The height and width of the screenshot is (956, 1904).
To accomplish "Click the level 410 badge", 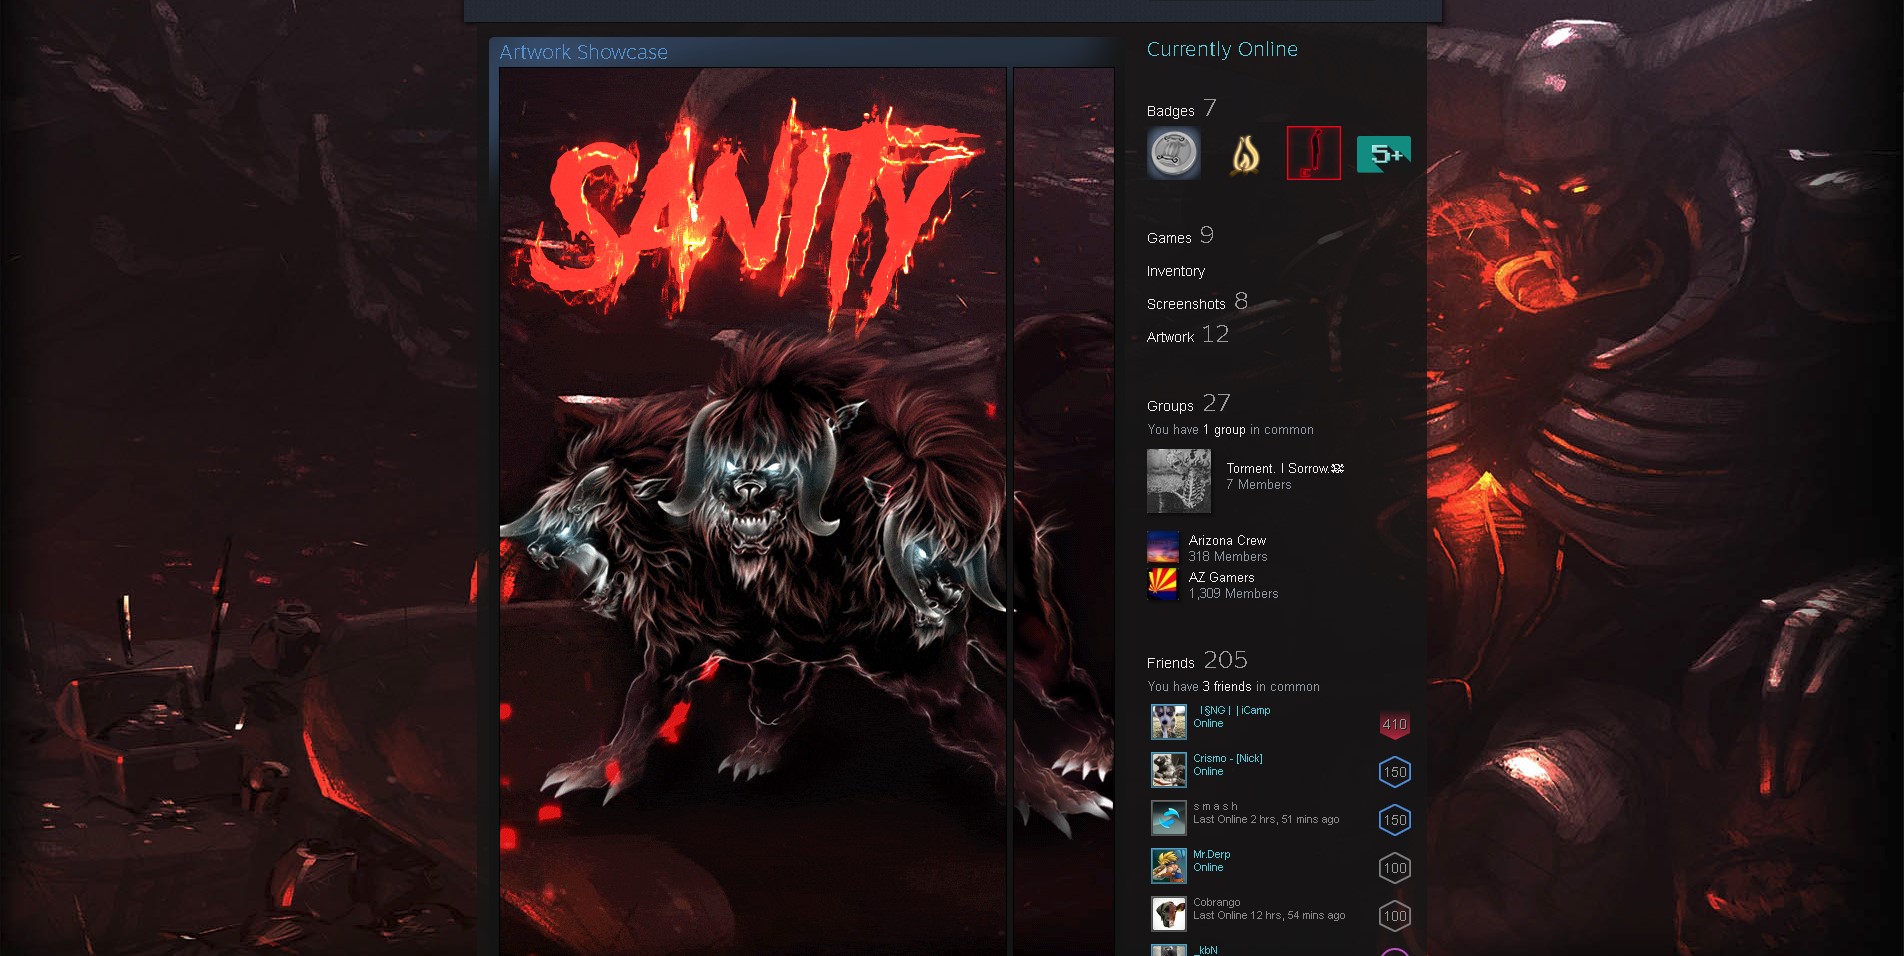I will pyautogui.click(x=1395, y=724).
